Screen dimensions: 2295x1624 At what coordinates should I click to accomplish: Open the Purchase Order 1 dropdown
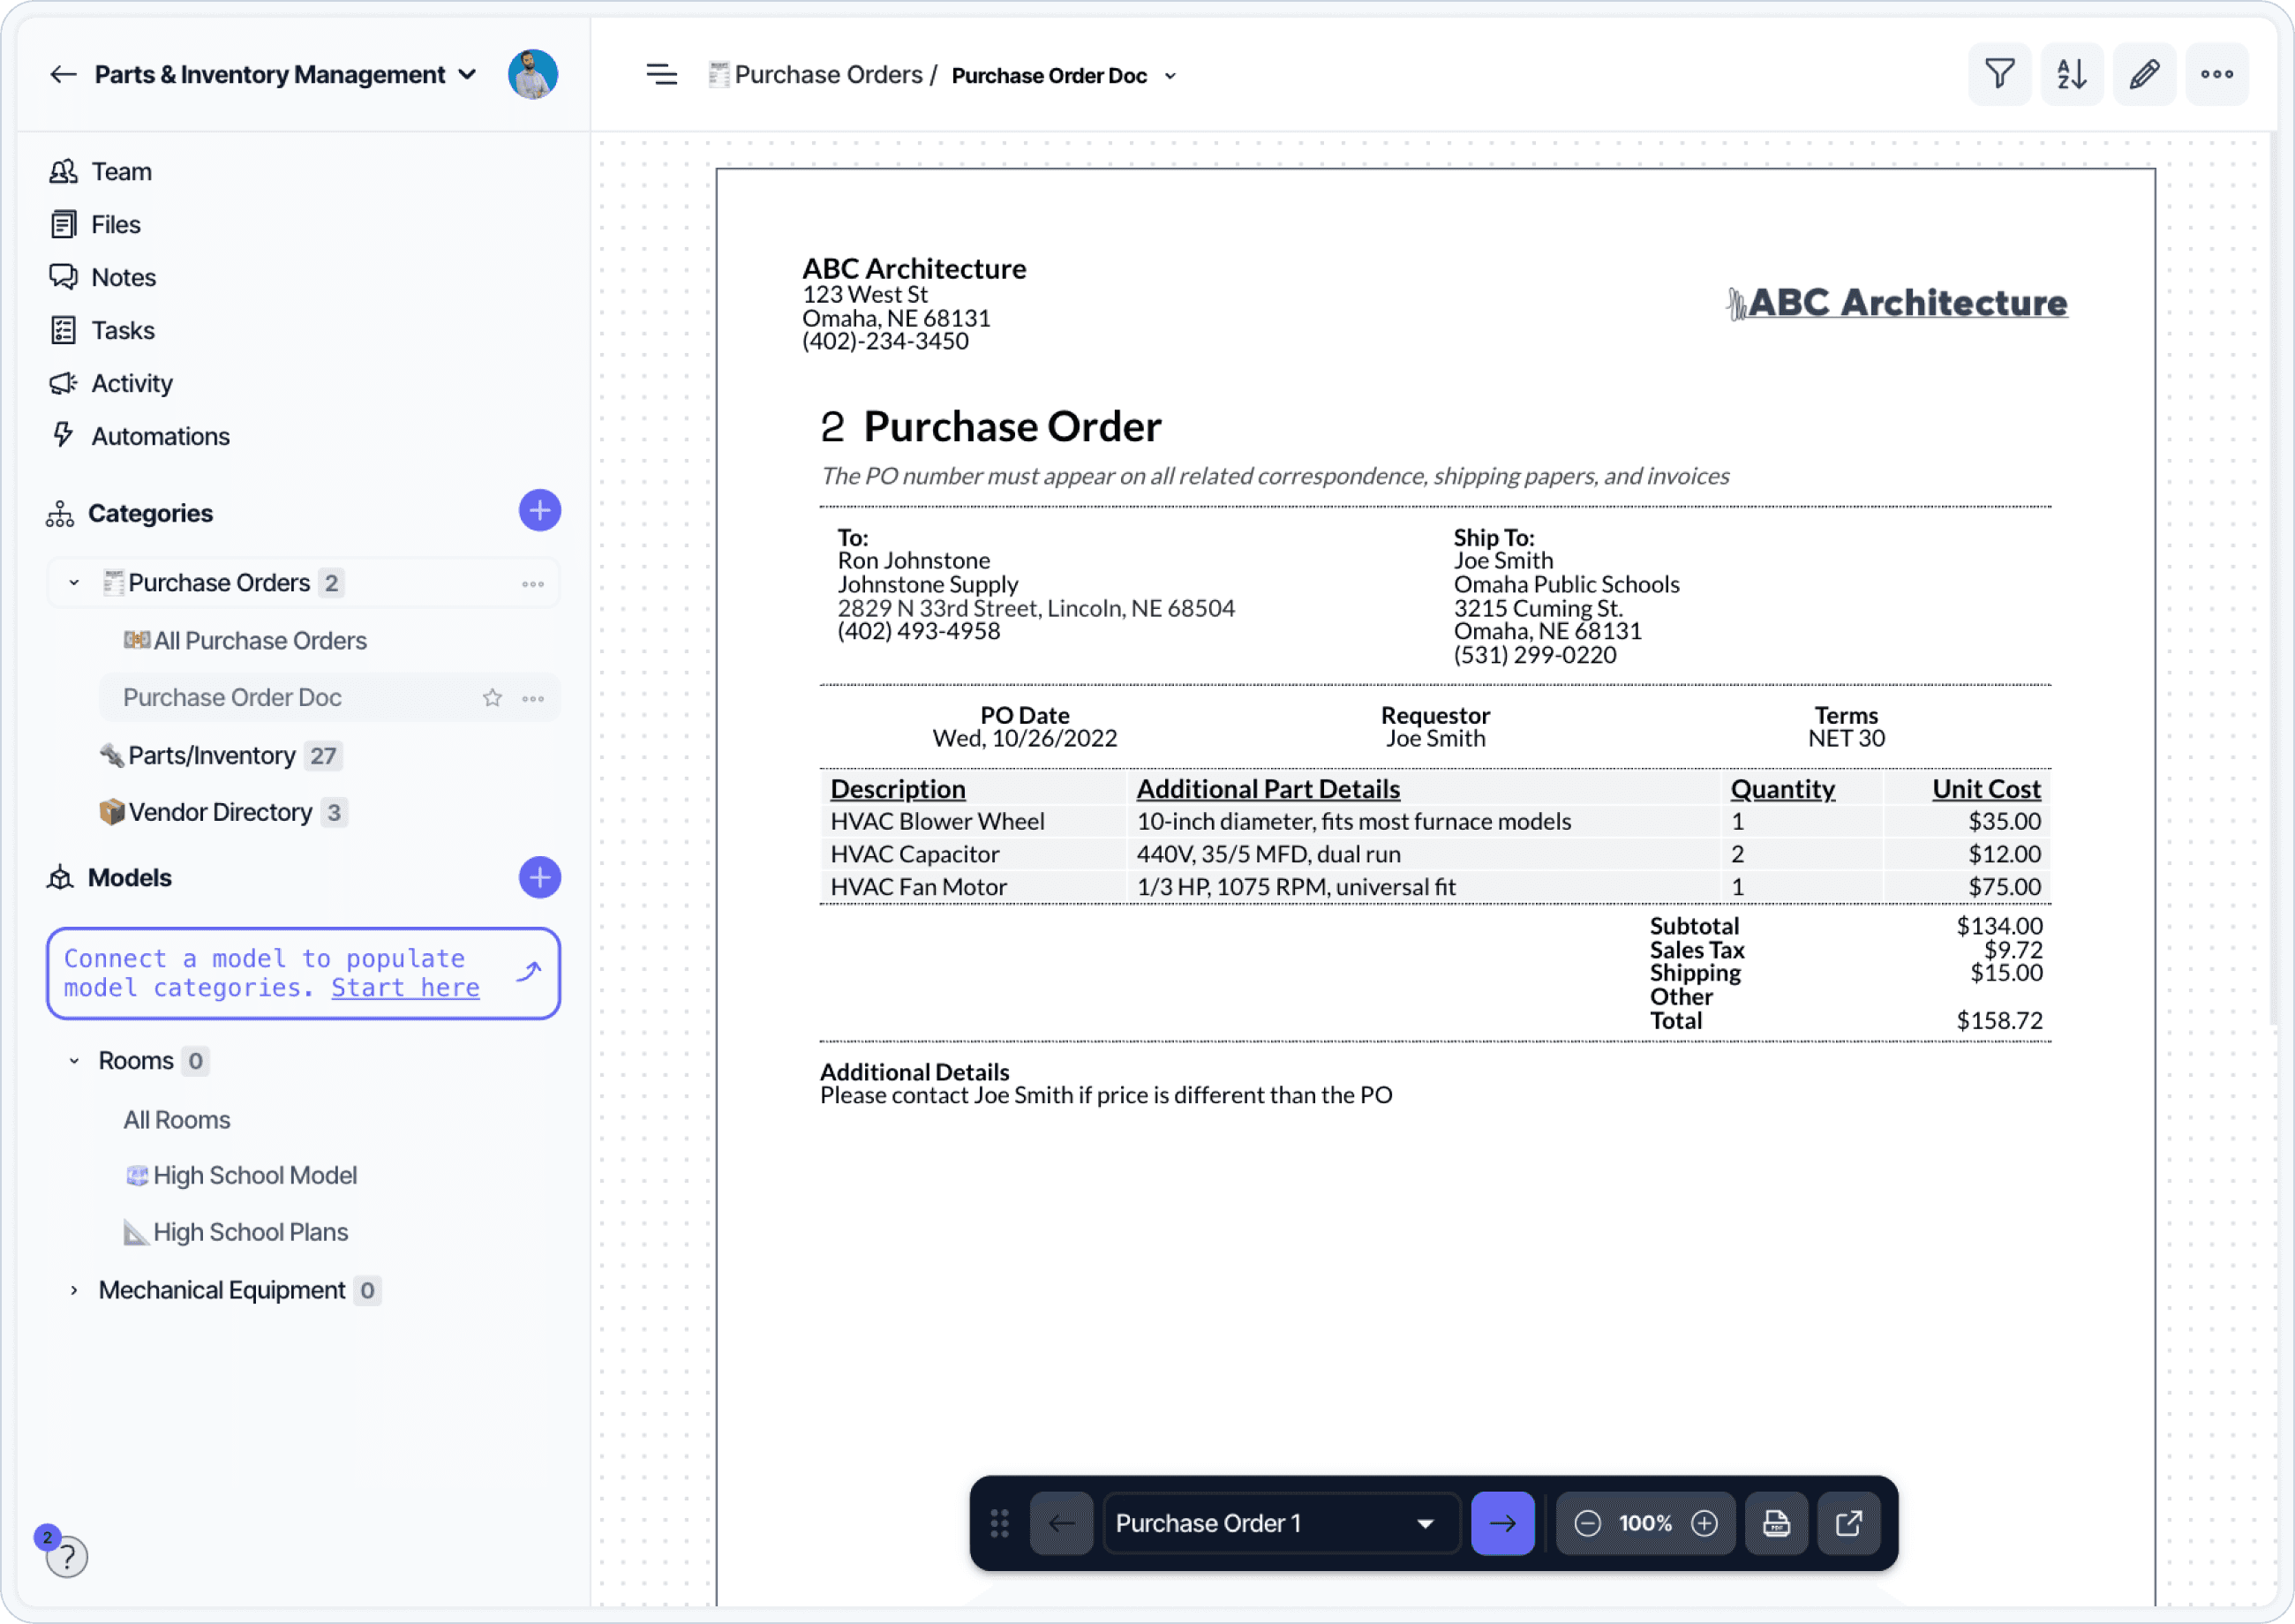(x=1280, y=1523)
